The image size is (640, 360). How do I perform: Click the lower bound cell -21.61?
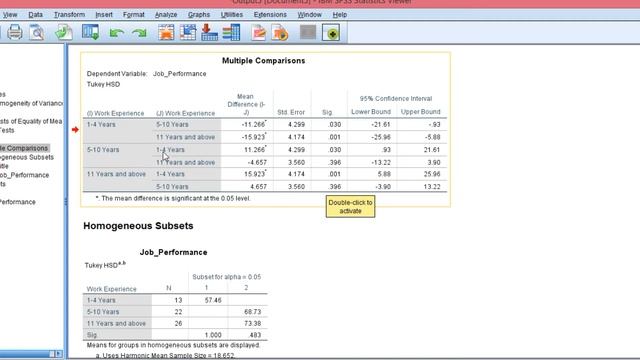pyautogui.click(x=381, y=124)
